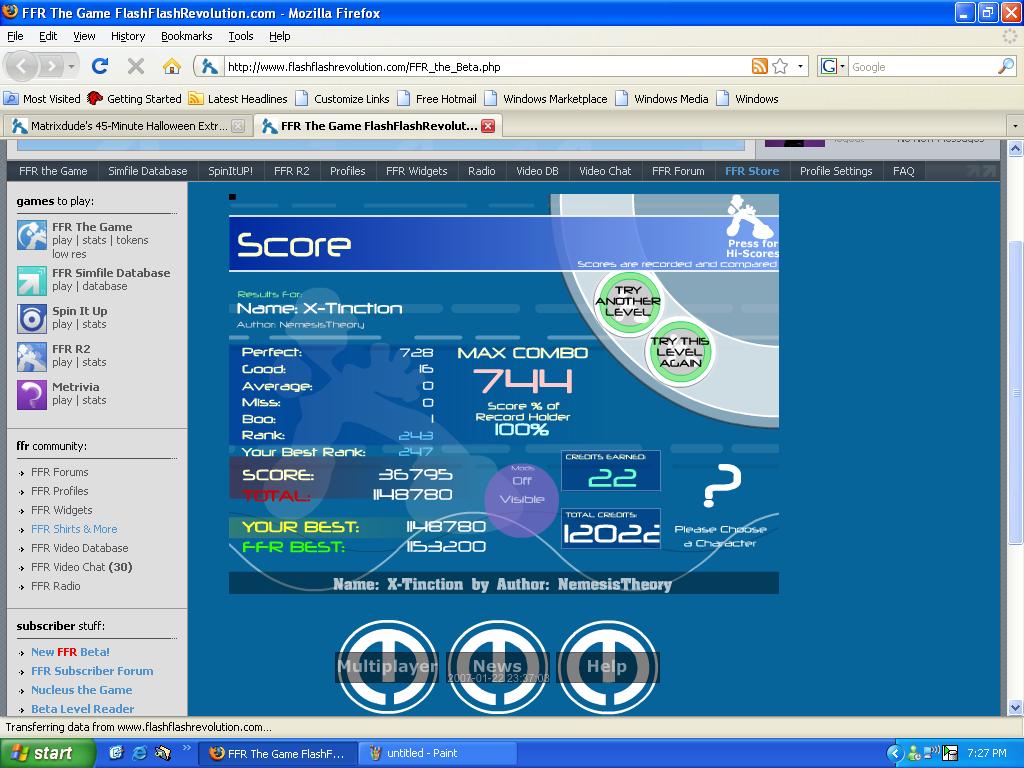Click the page vertical scrollbar thumb

[x=1016, y=392]
